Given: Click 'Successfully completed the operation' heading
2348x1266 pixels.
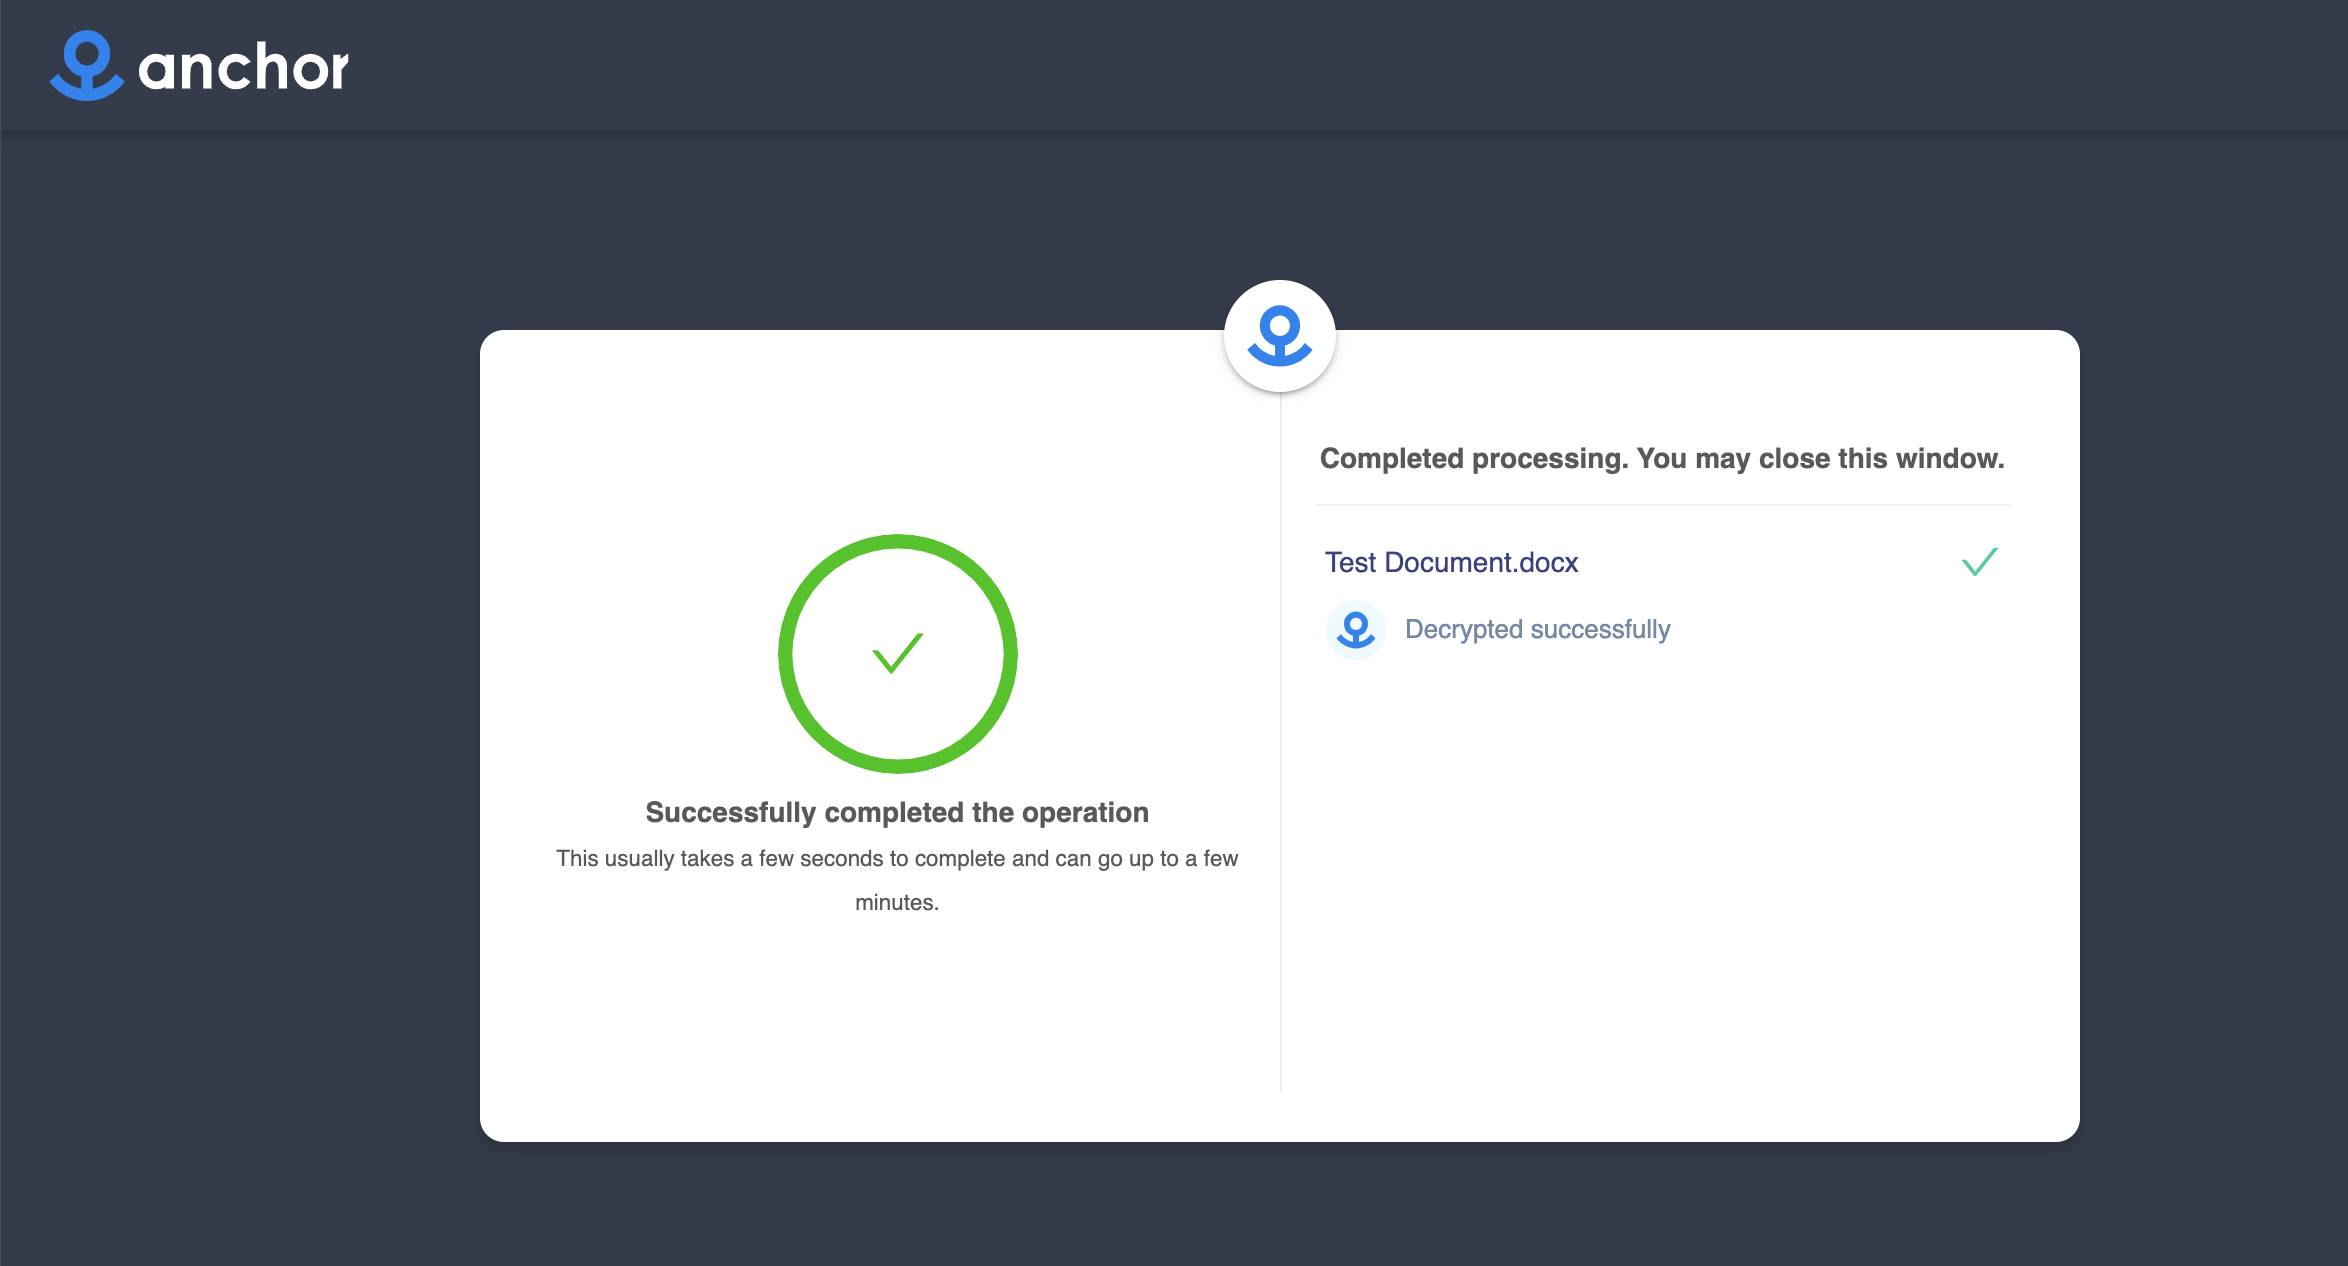Looking at the screenshot, I should click(896, 812).
